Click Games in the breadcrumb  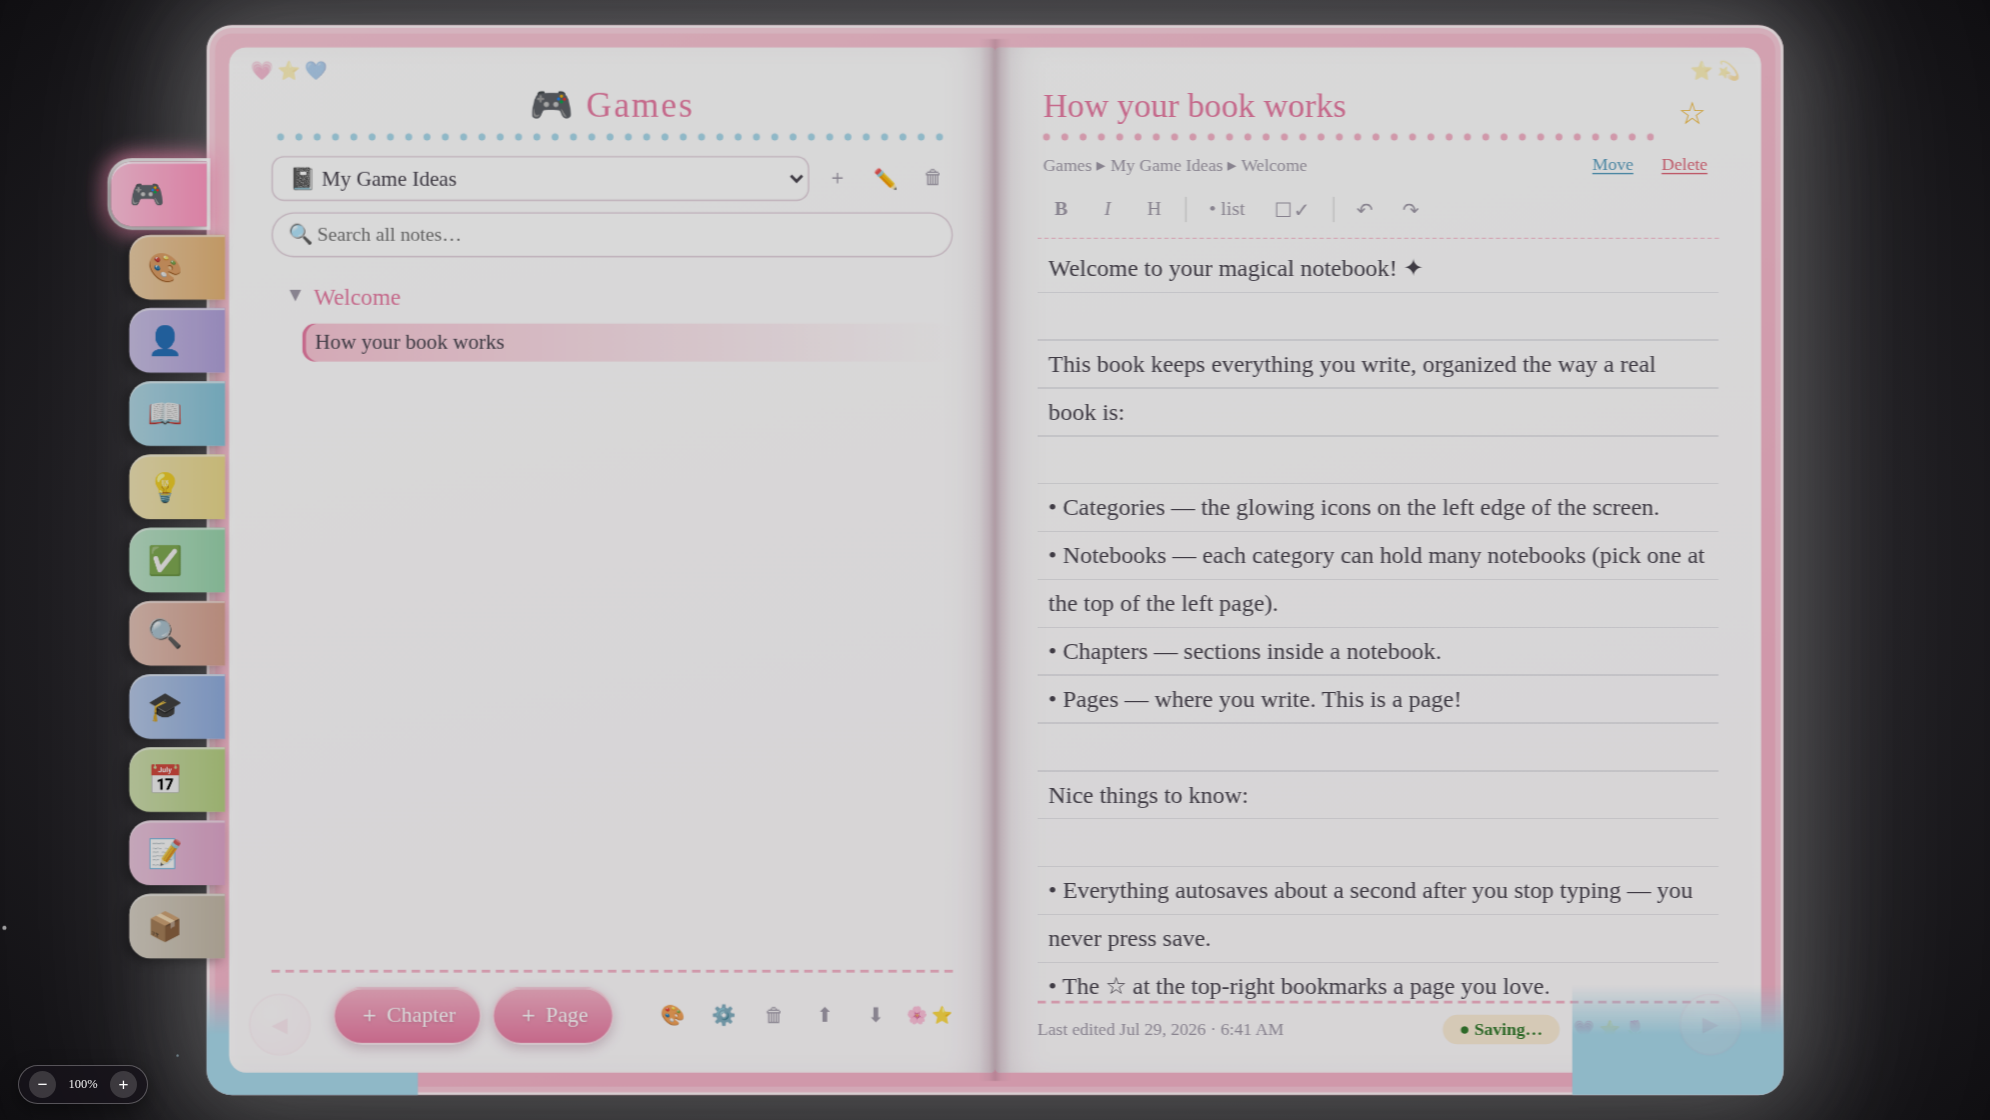click(1067, 166)
